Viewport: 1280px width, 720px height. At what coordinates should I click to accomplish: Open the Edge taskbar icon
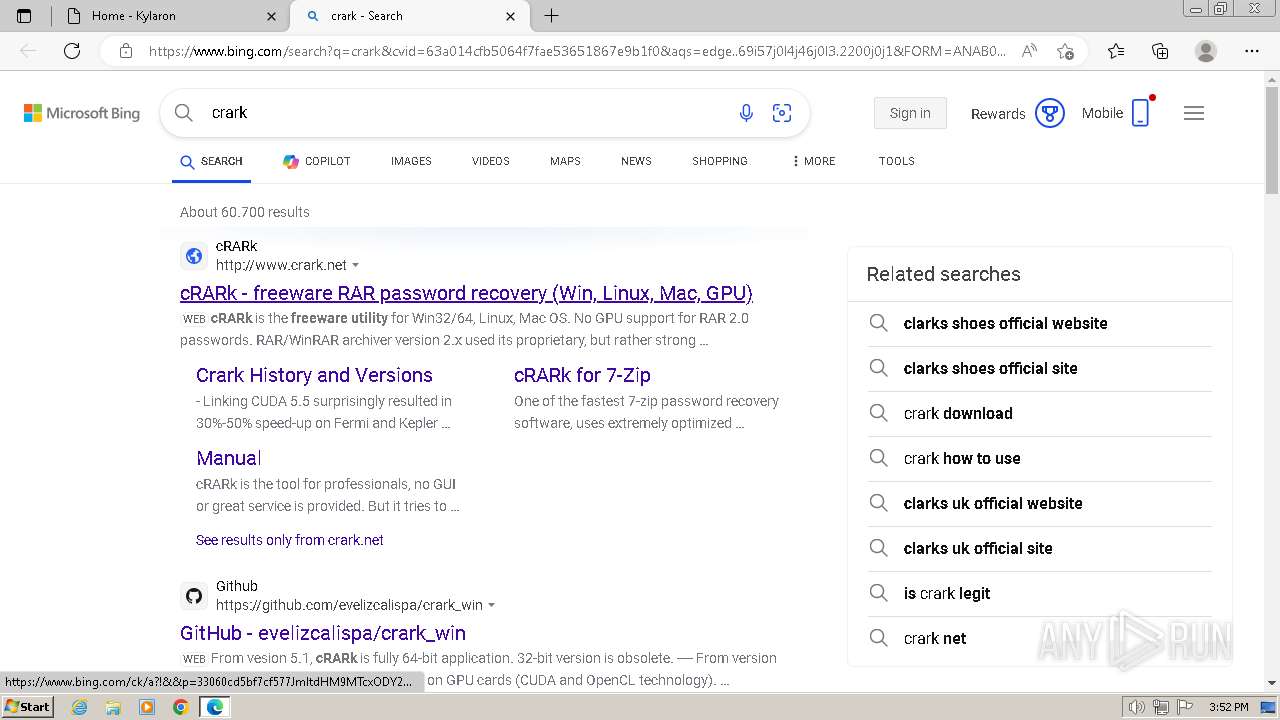point(215,707)
